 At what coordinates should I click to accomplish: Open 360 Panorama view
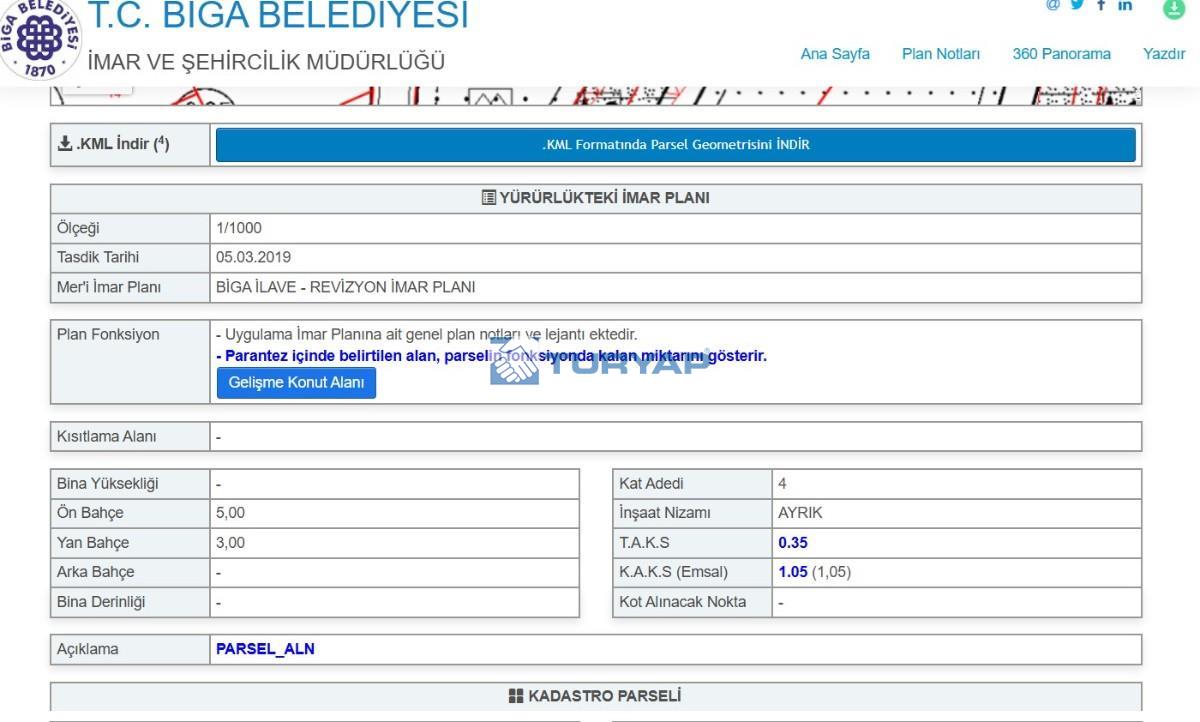click(1061, 54)
